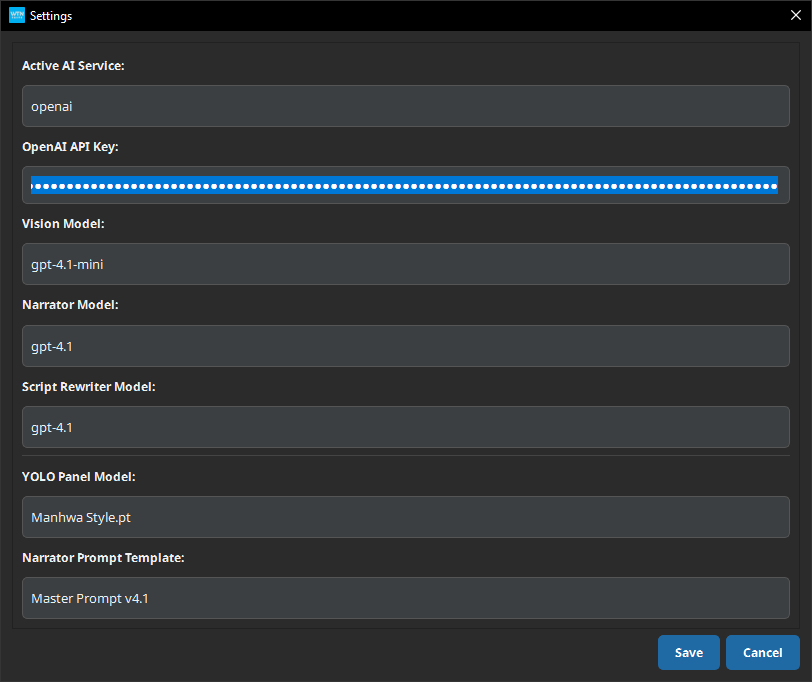The image size is (812, 682).
Task: Open the Narrator Prompt Template selector
Action: click(405, 598)
